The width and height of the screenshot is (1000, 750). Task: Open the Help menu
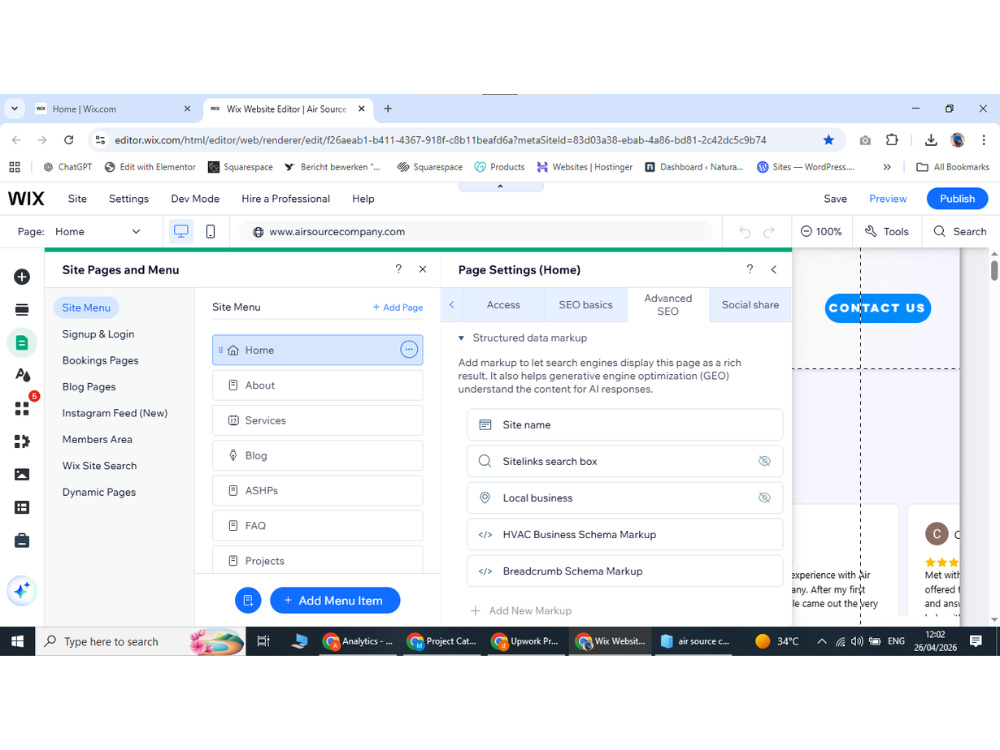click(364, 198)
